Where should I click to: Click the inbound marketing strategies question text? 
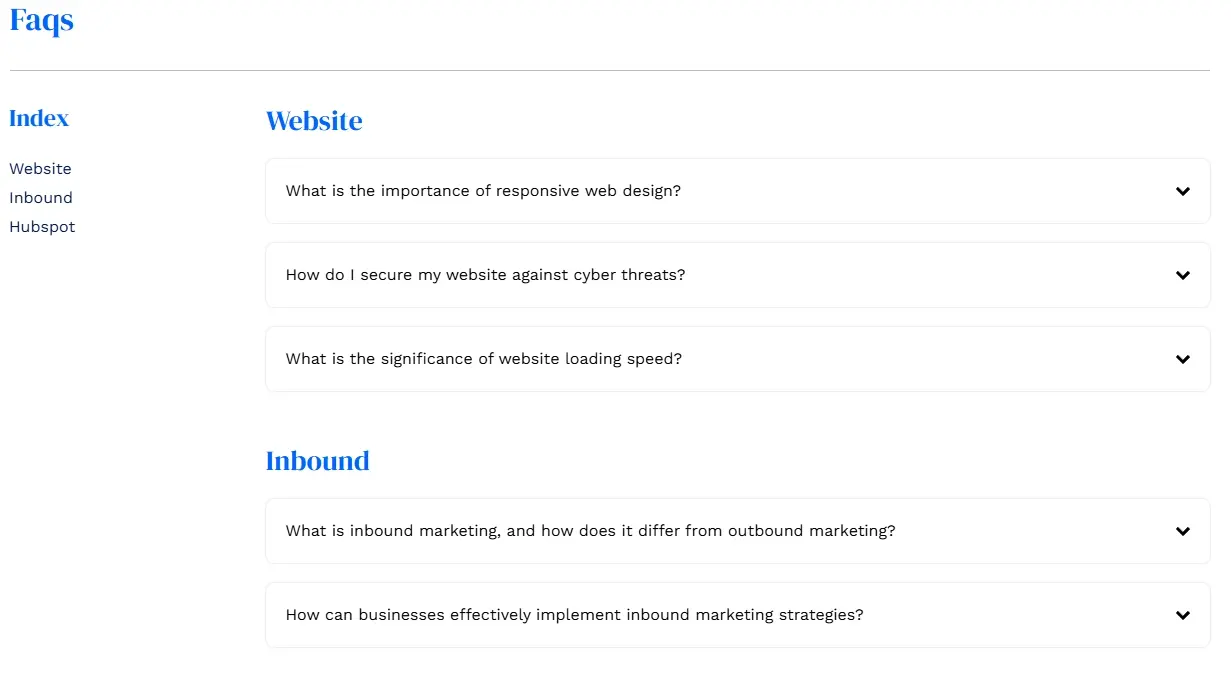click(x=573, y=615)
